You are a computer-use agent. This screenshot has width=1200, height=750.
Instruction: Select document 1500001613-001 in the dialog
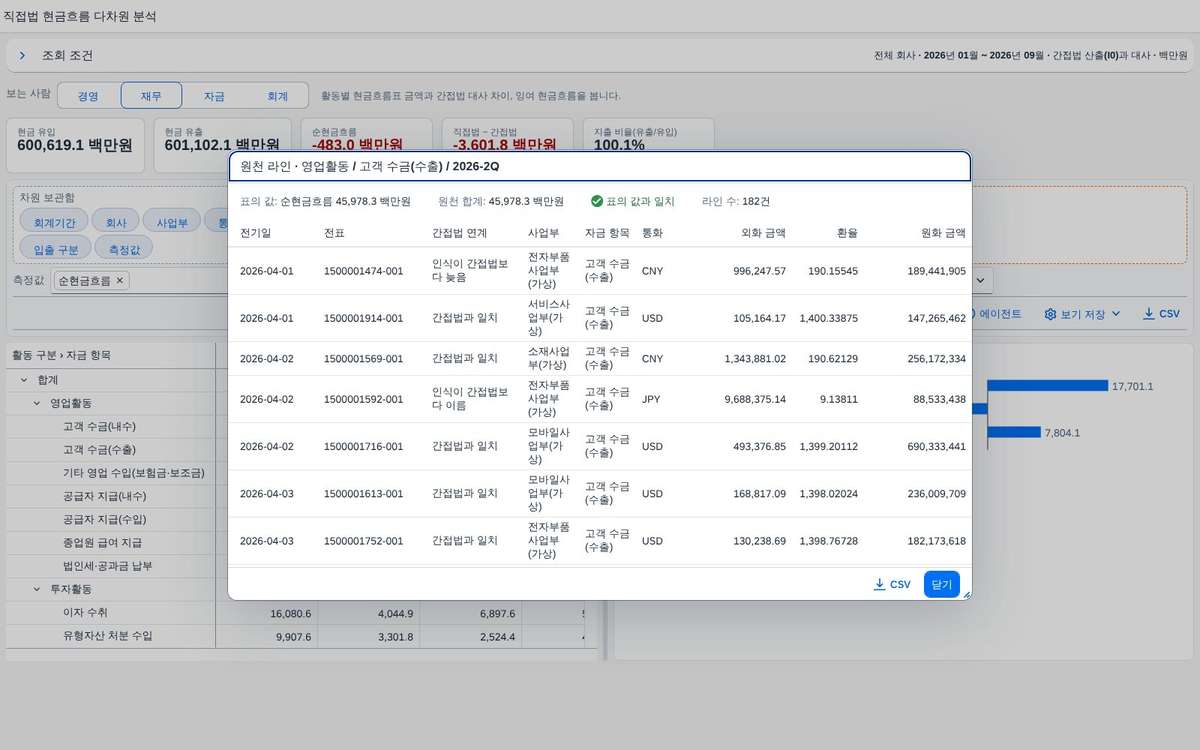[363, 493]
